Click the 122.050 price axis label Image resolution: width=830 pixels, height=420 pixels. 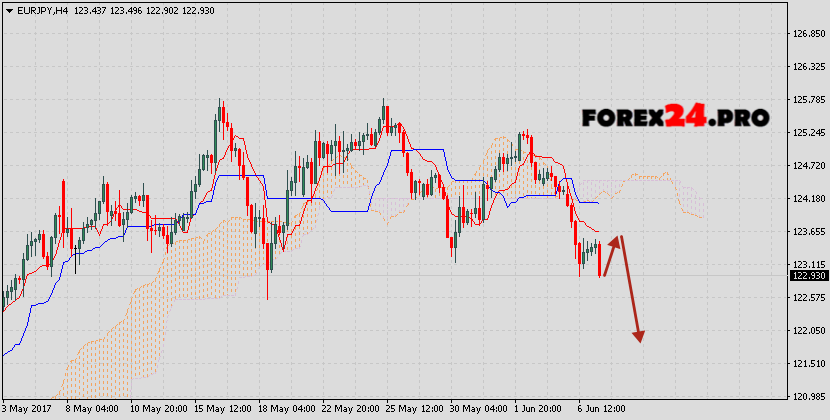[808, 331]
